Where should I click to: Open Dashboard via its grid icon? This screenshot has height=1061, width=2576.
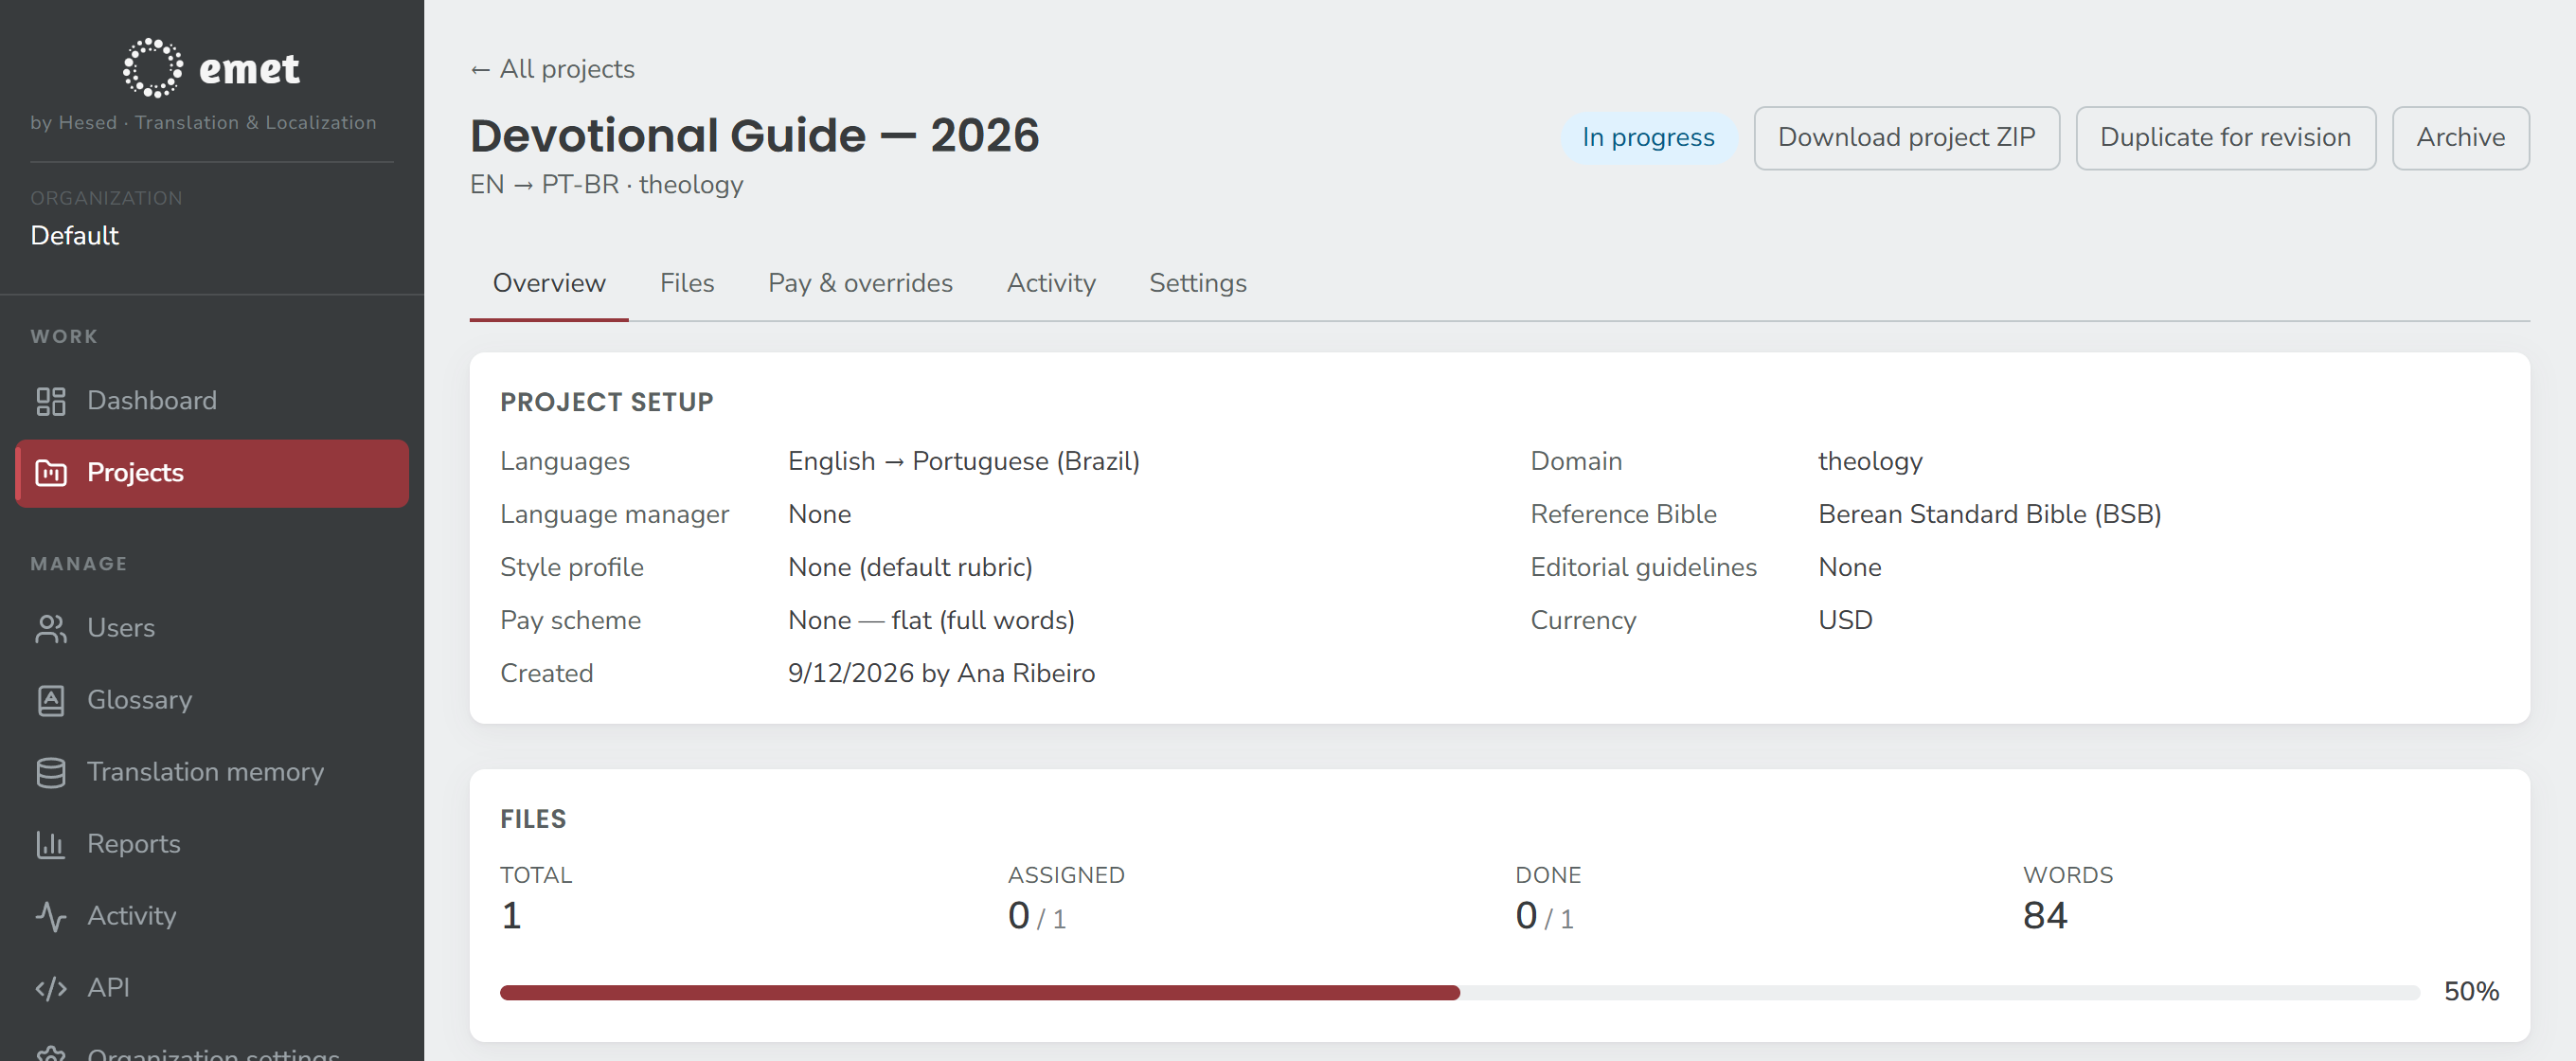(51, 401)
